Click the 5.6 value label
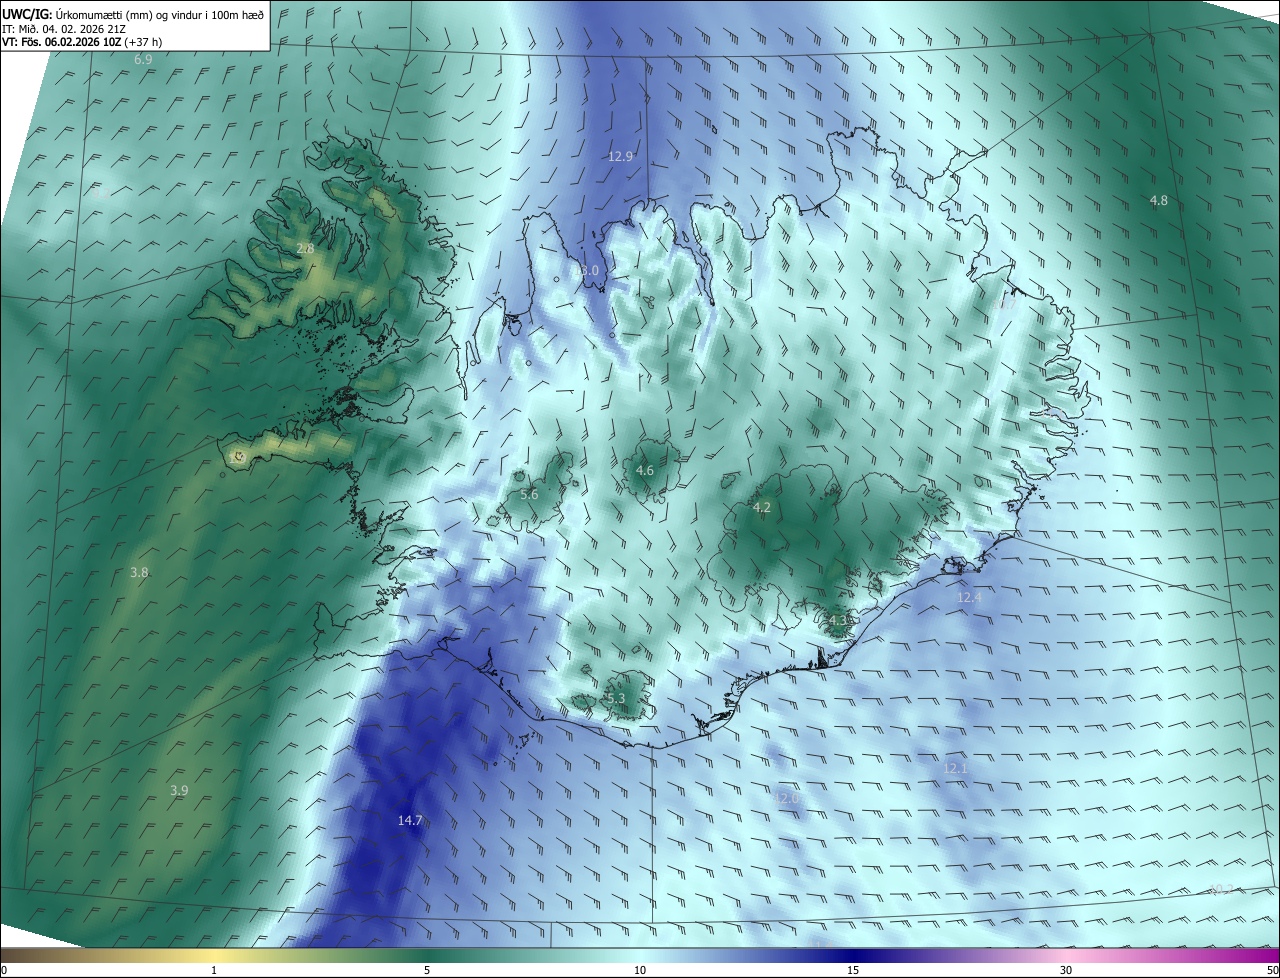This screenshot has width=1280, height=978. 529,494
